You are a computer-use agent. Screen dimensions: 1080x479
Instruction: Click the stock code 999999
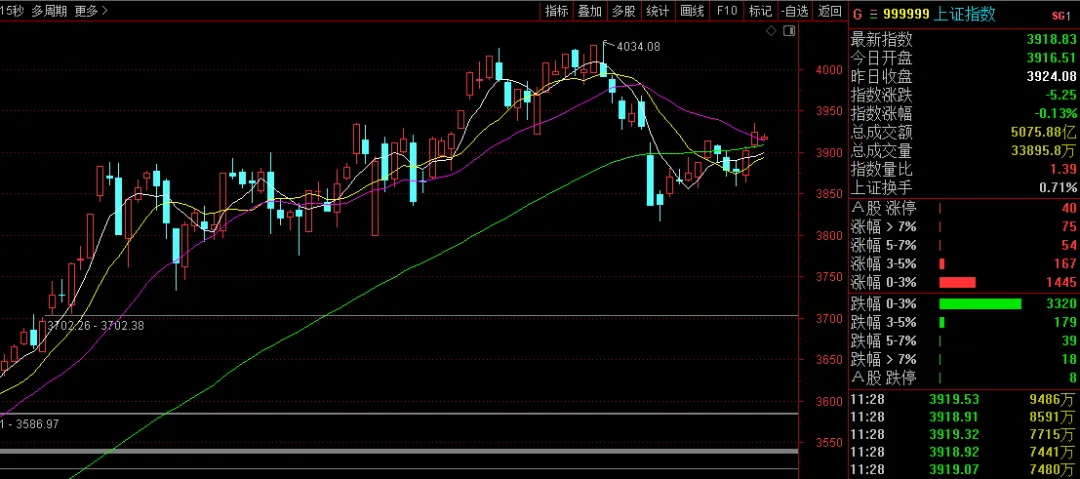click(905, 14)
